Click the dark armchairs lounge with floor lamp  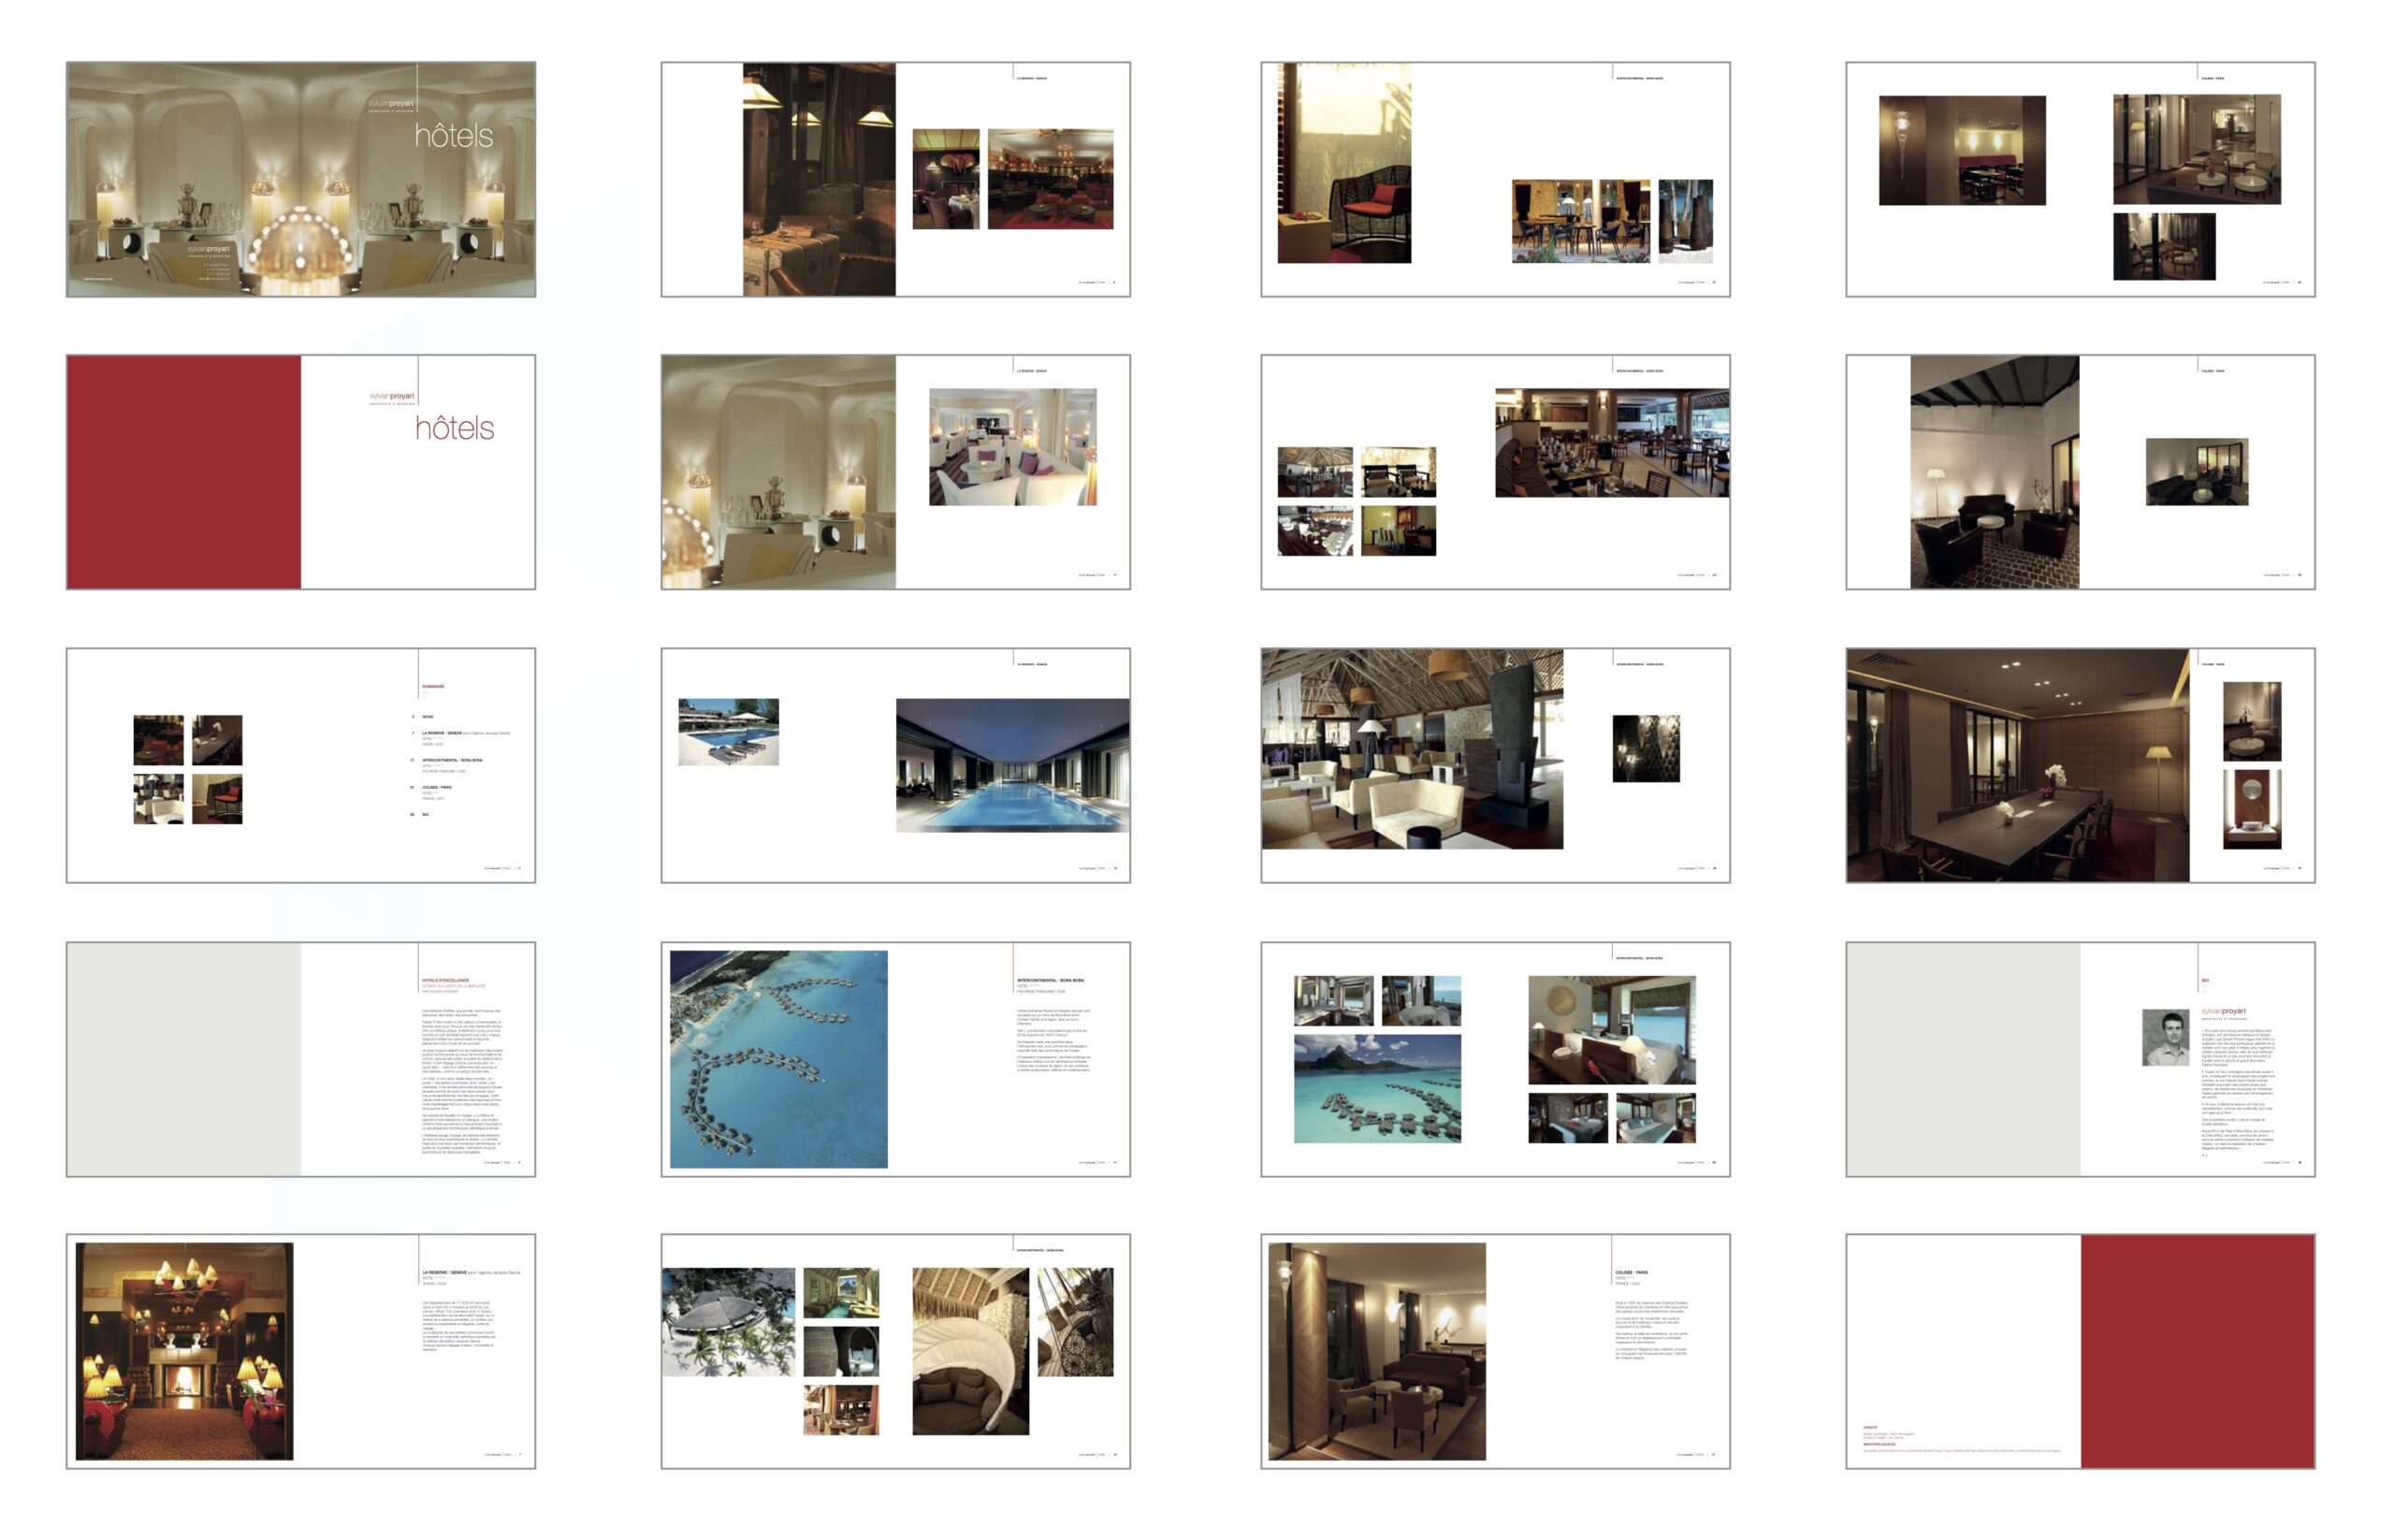(x=1993, y=472)
